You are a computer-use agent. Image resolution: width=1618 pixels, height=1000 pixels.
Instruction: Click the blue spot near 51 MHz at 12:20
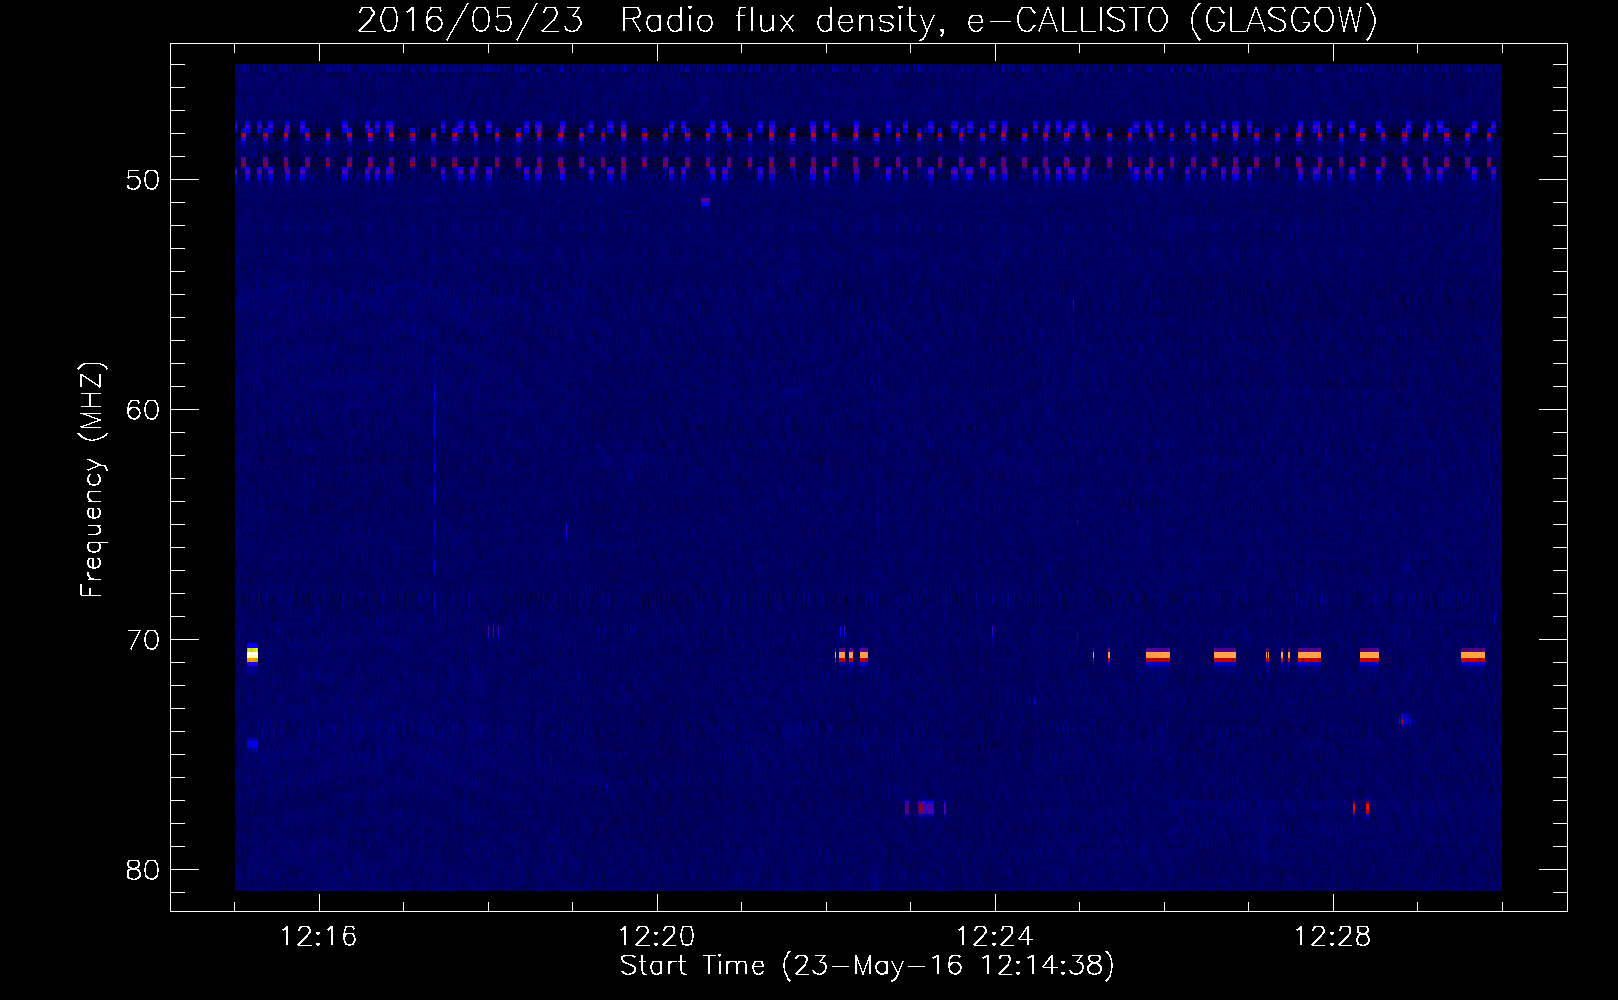click(705, 202)
